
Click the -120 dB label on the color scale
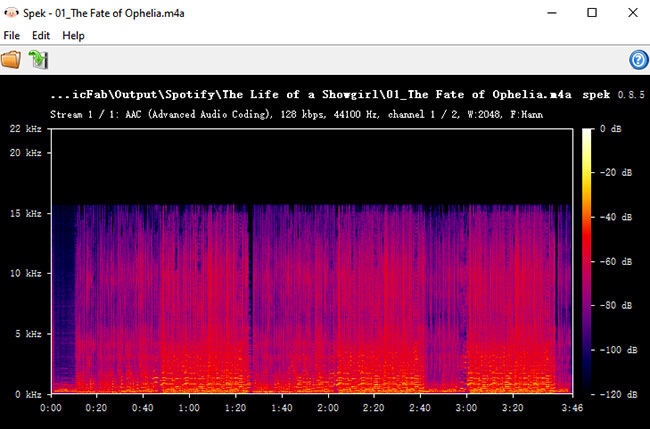pos(618,394)
